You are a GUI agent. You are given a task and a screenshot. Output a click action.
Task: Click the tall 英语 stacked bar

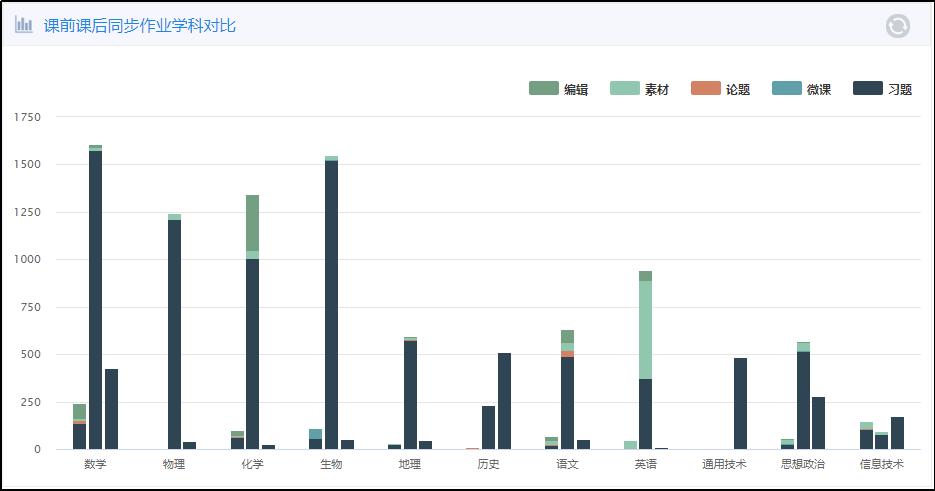tap(646, 360)
